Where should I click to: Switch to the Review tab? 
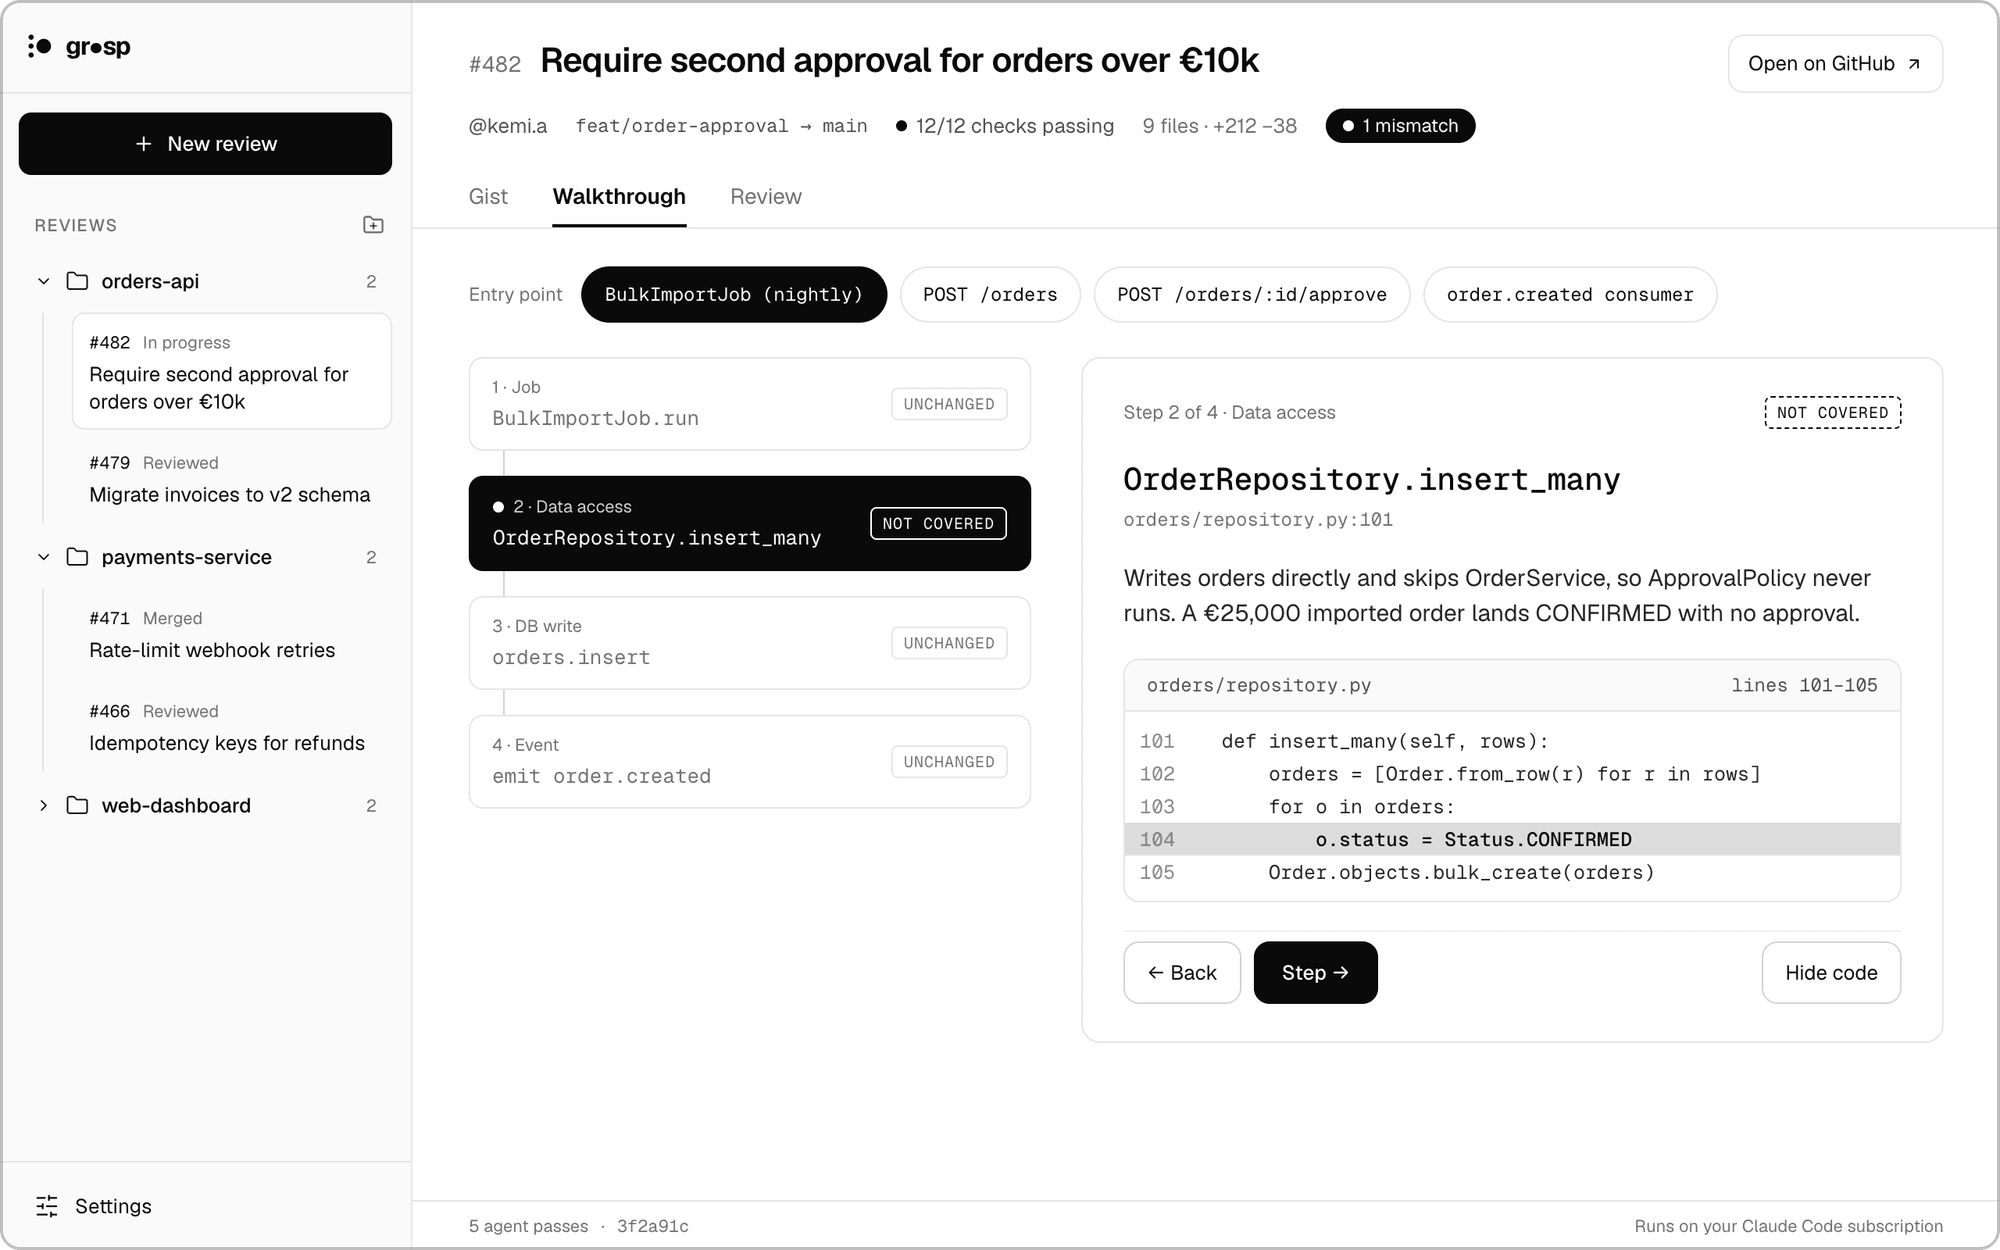point(766,197)
